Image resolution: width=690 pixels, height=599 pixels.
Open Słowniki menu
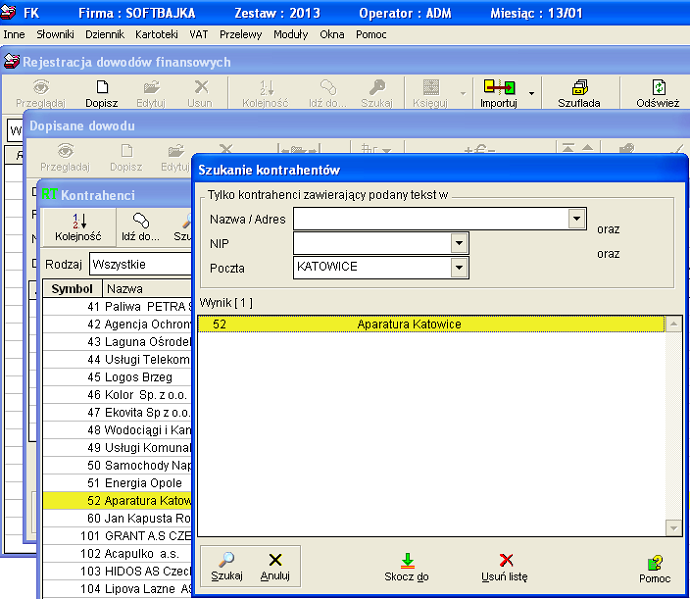click(x=55, y=34)
